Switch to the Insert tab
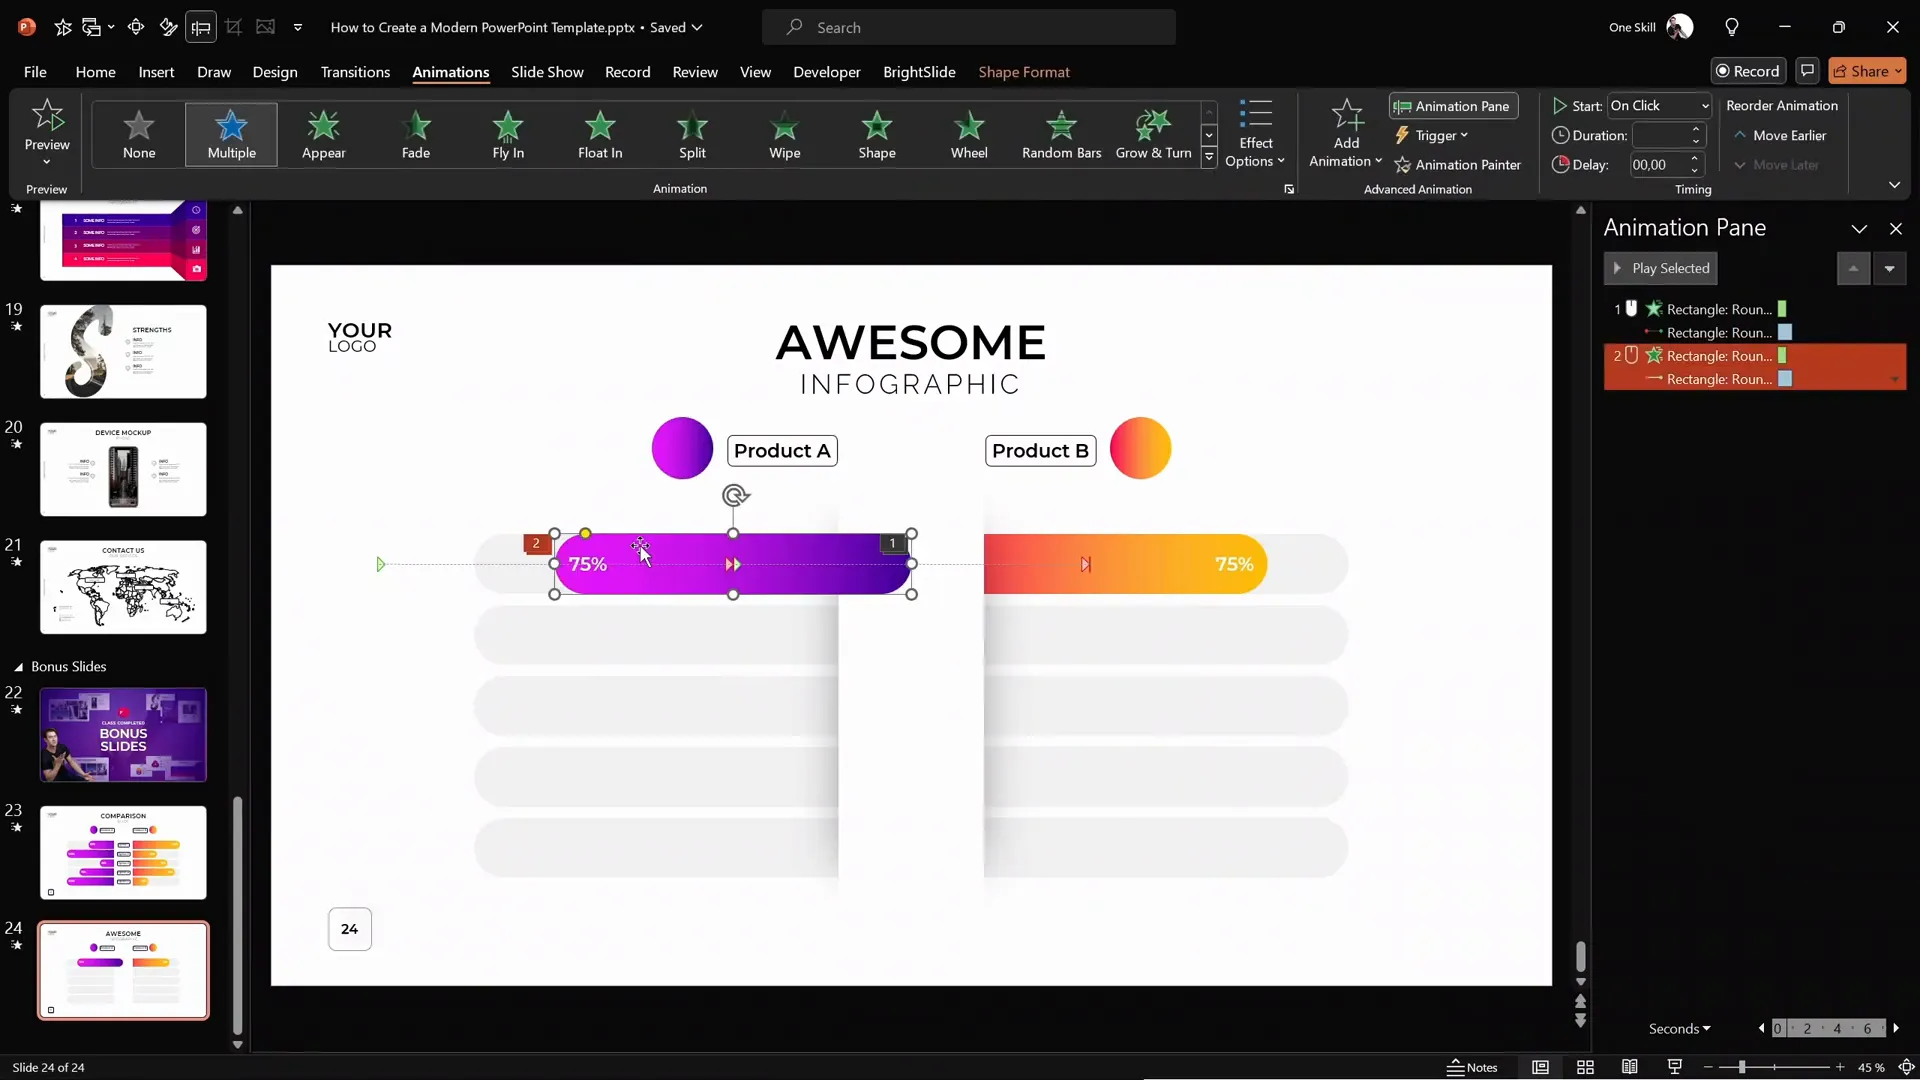 156,72
